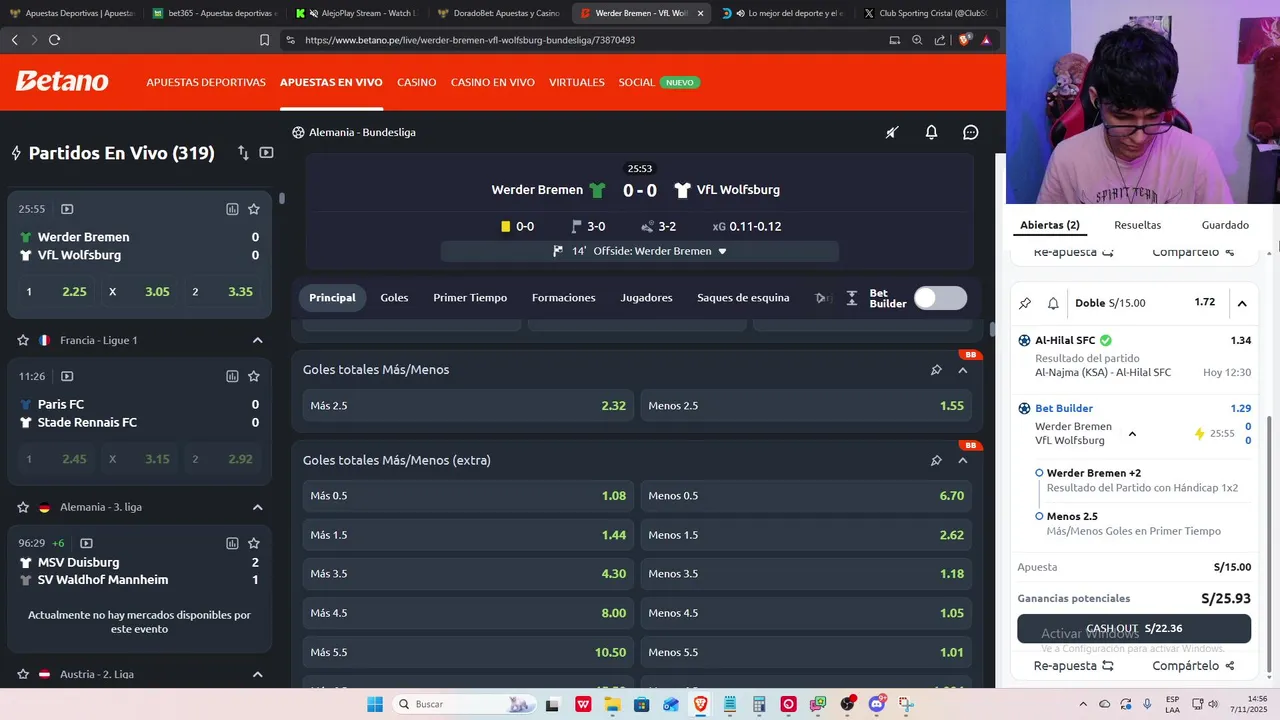Select Menos 2.5 at odds 1.55

pyautogui.click(x=806, y=406)
